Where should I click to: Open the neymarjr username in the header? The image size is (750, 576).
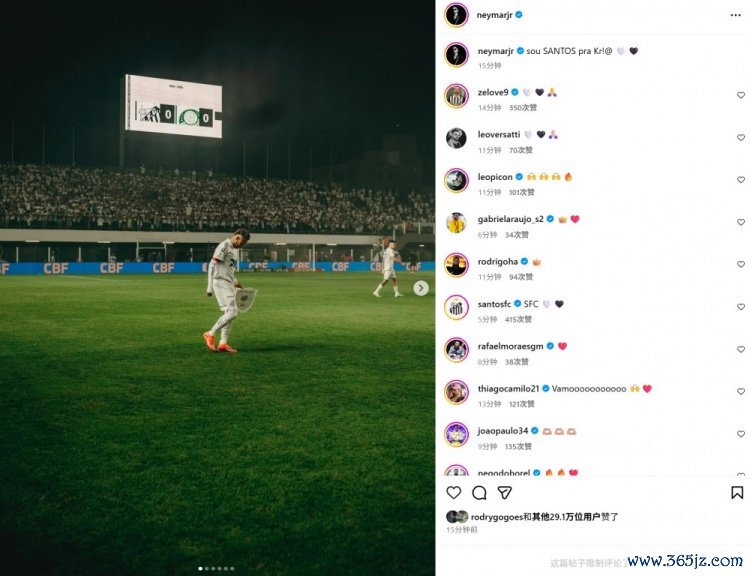tap(494, 15)
